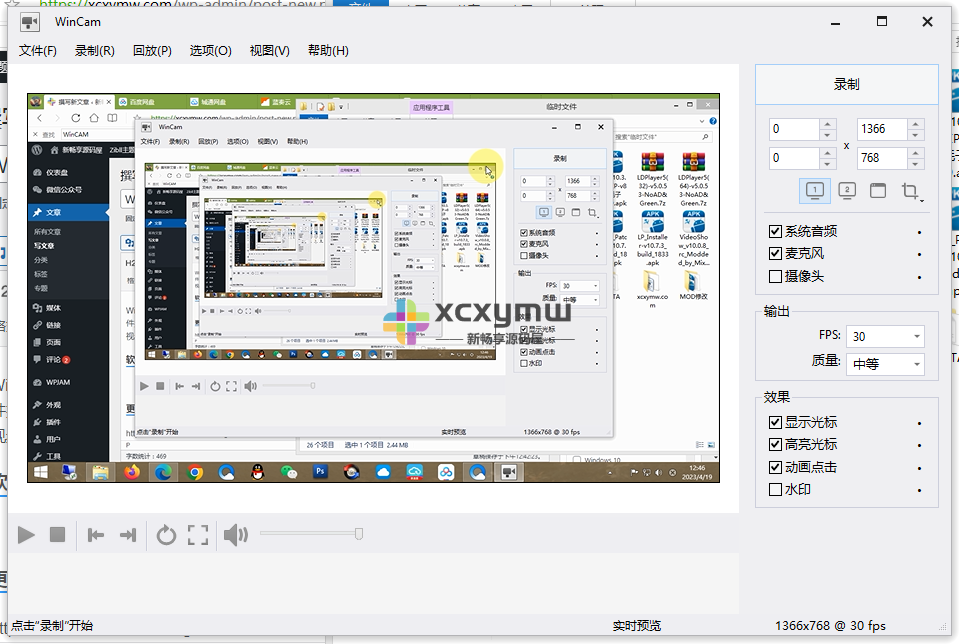
Task: Toggle fullscreen preview mode
Action: [197, 535]
